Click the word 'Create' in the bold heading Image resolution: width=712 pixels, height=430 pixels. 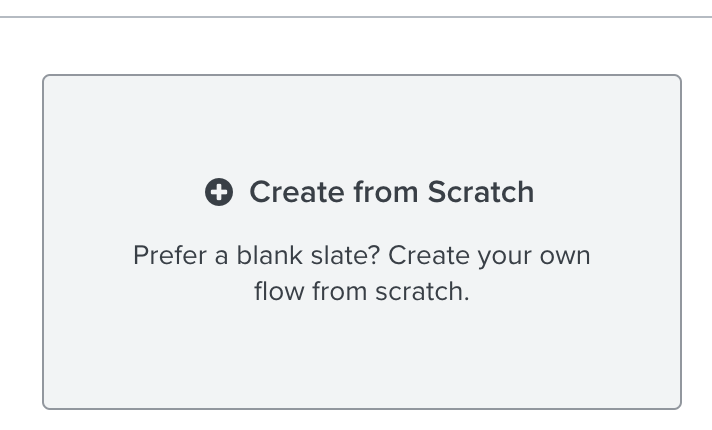(x=297, y=192)
